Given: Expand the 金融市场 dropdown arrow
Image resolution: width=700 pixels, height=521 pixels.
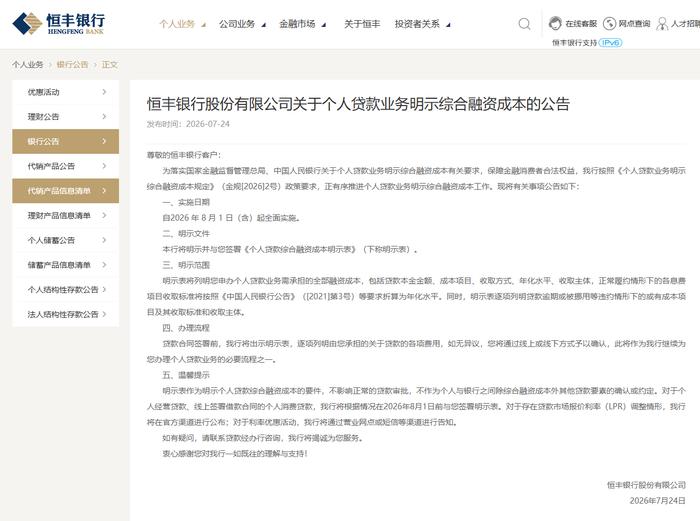Looking at the screenshot, I should click(x=324, y=25).
